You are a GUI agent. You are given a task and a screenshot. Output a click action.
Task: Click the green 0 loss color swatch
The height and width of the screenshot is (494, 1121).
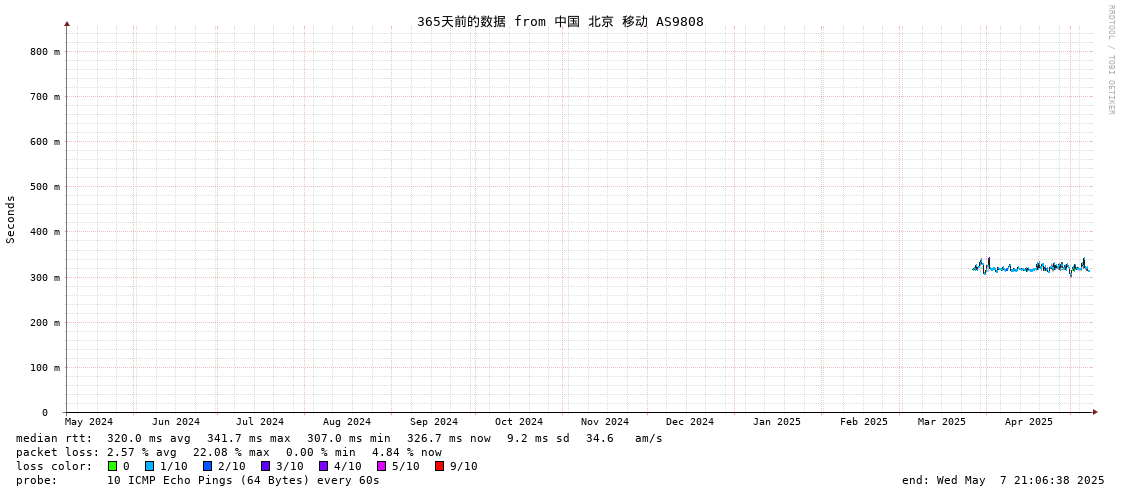112,466
